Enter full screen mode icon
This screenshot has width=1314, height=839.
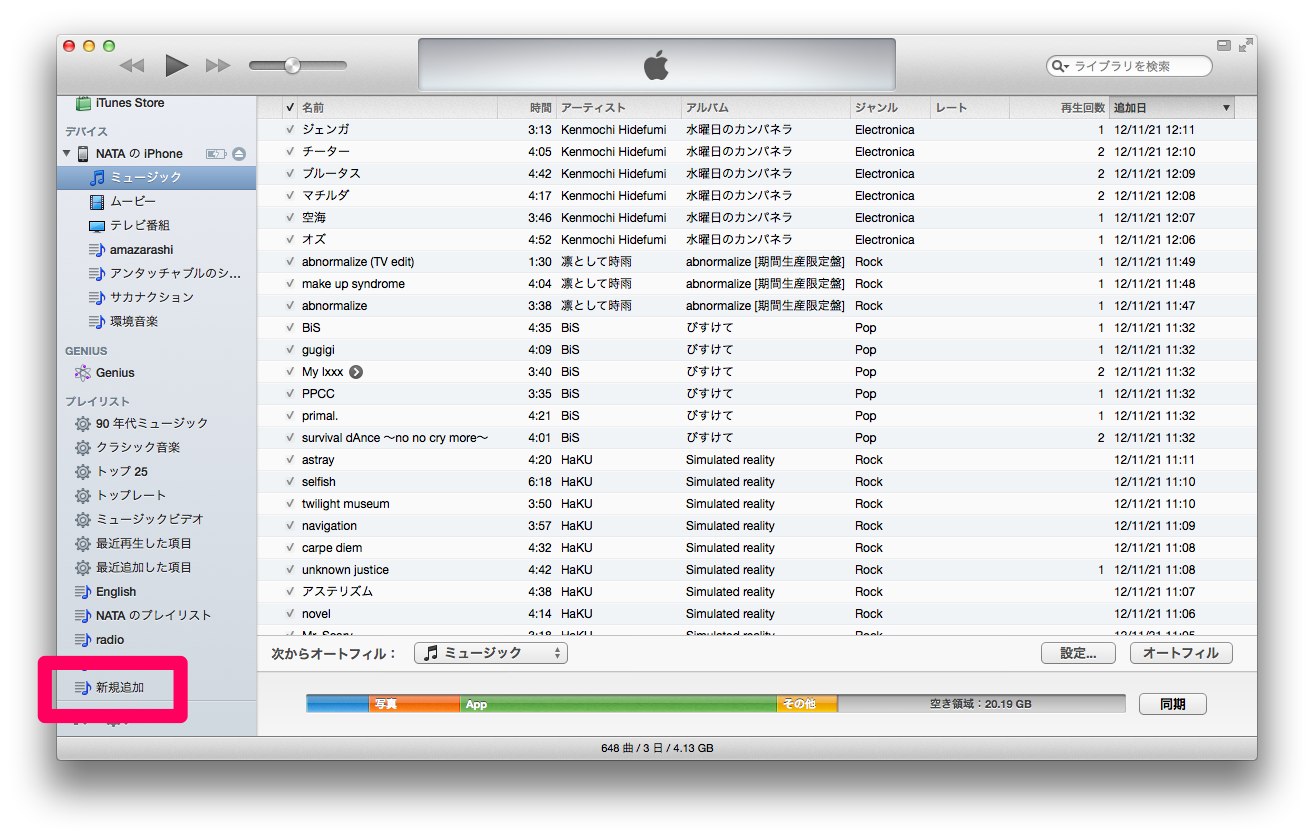coord(1245,46)
